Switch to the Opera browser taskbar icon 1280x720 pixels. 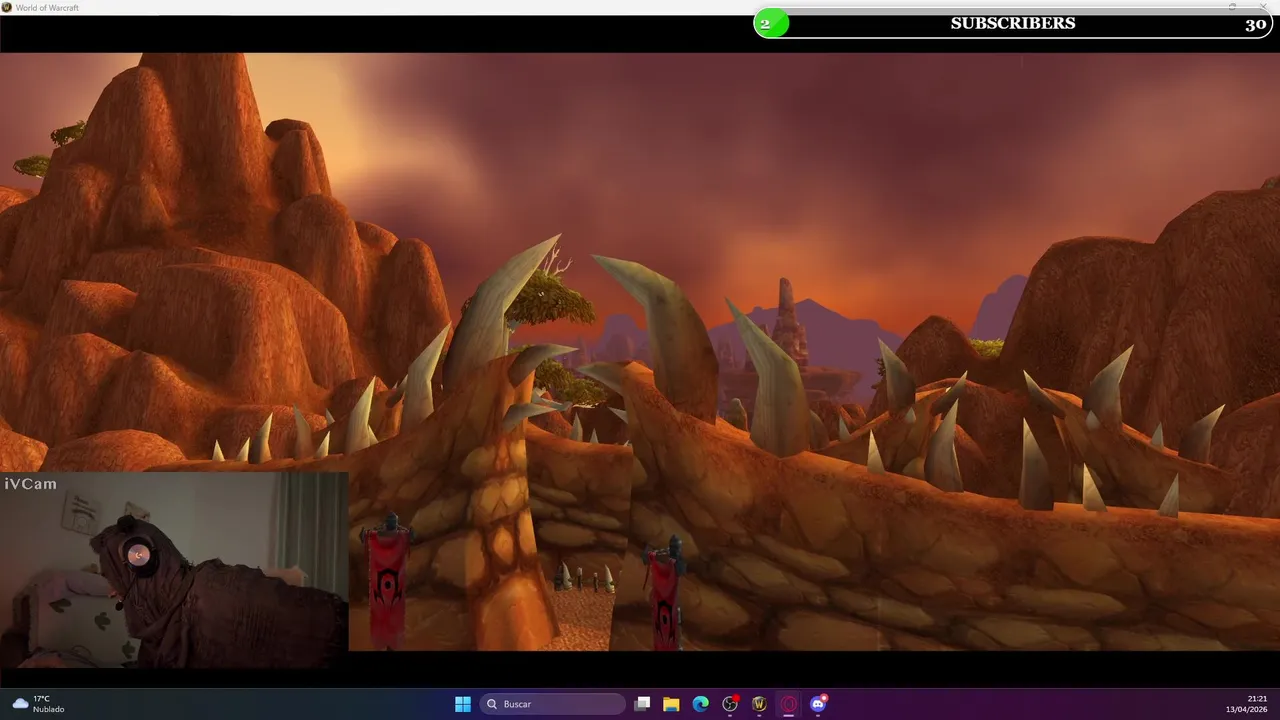tap(789, 704)
